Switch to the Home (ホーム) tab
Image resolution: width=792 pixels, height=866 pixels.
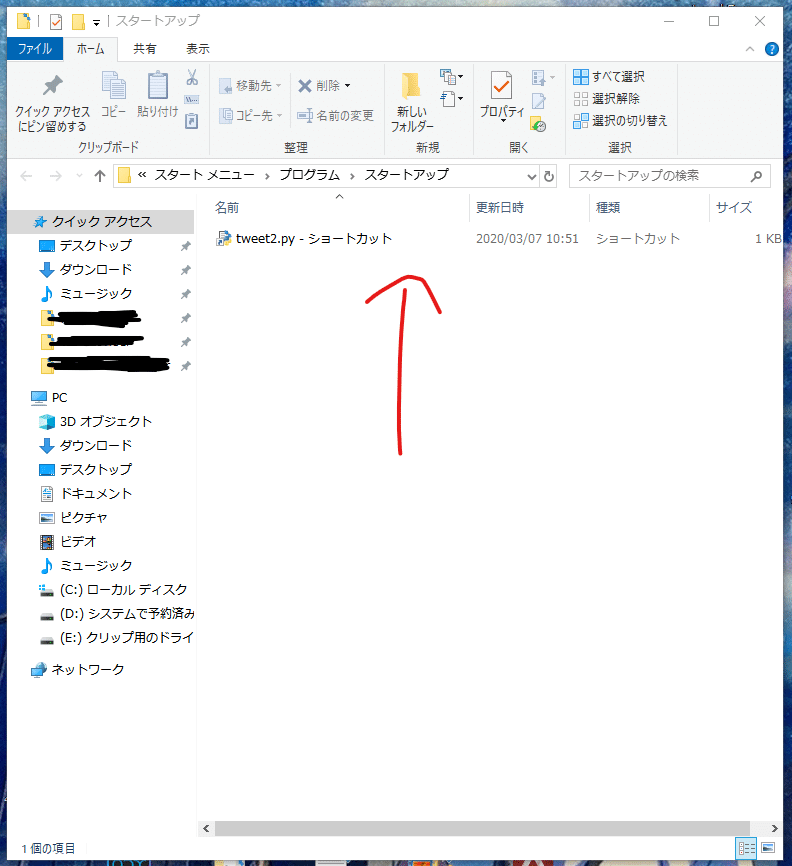point(91,49)
